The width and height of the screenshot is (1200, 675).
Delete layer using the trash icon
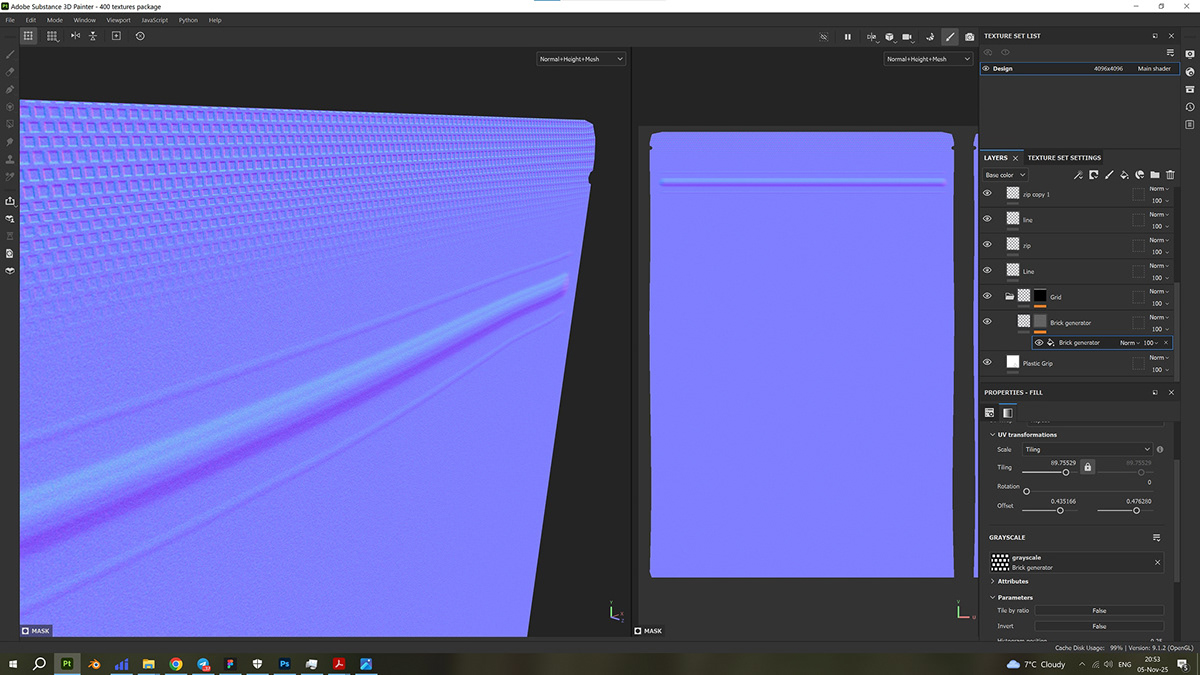pyautogui.click(x=1170, y=175)
